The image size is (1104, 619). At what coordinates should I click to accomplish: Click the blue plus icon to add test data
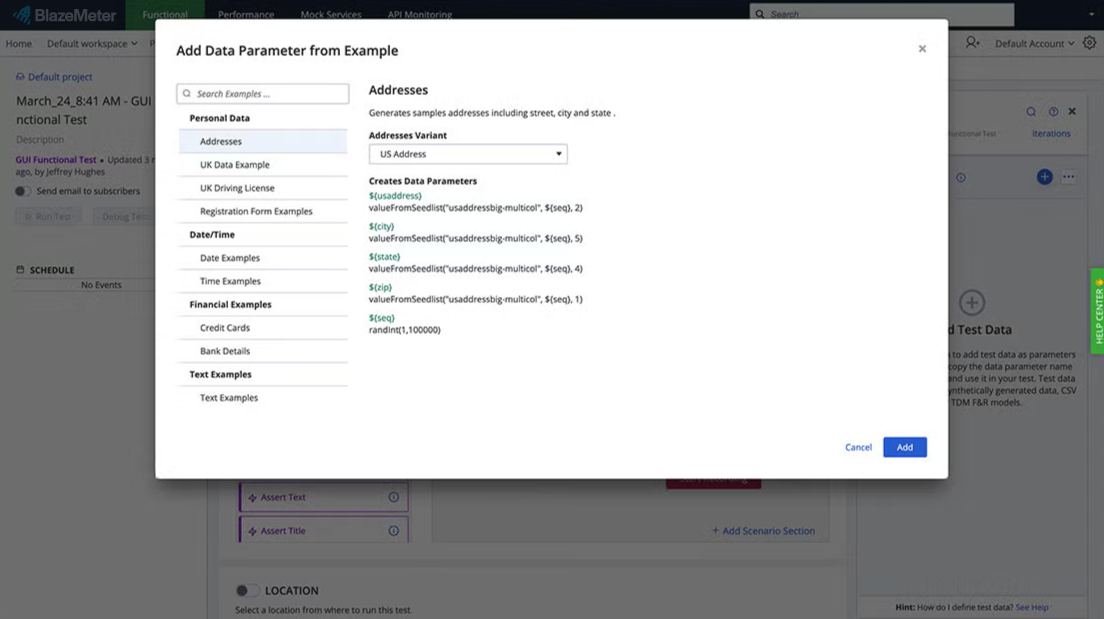click(1045, 177)
